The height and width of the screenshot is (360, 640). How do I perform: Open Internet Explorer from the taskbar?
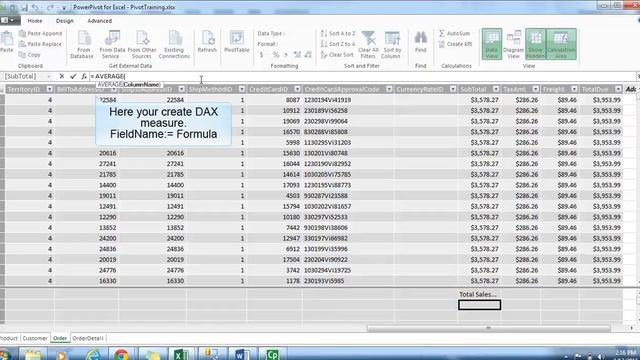coord(93,354)
